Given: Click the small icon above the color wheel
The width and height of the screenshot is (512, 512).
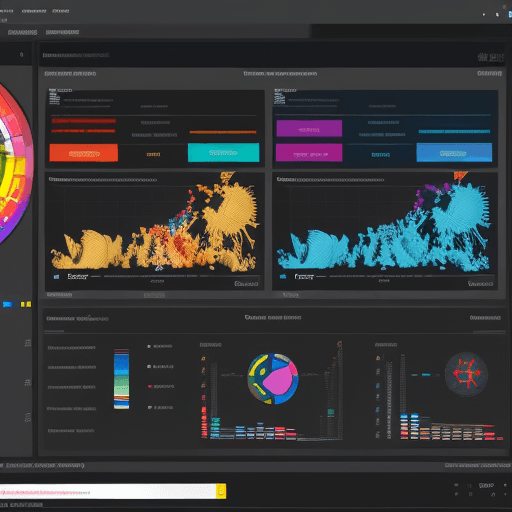Looking at the screenshot, I should pos(22,55).
